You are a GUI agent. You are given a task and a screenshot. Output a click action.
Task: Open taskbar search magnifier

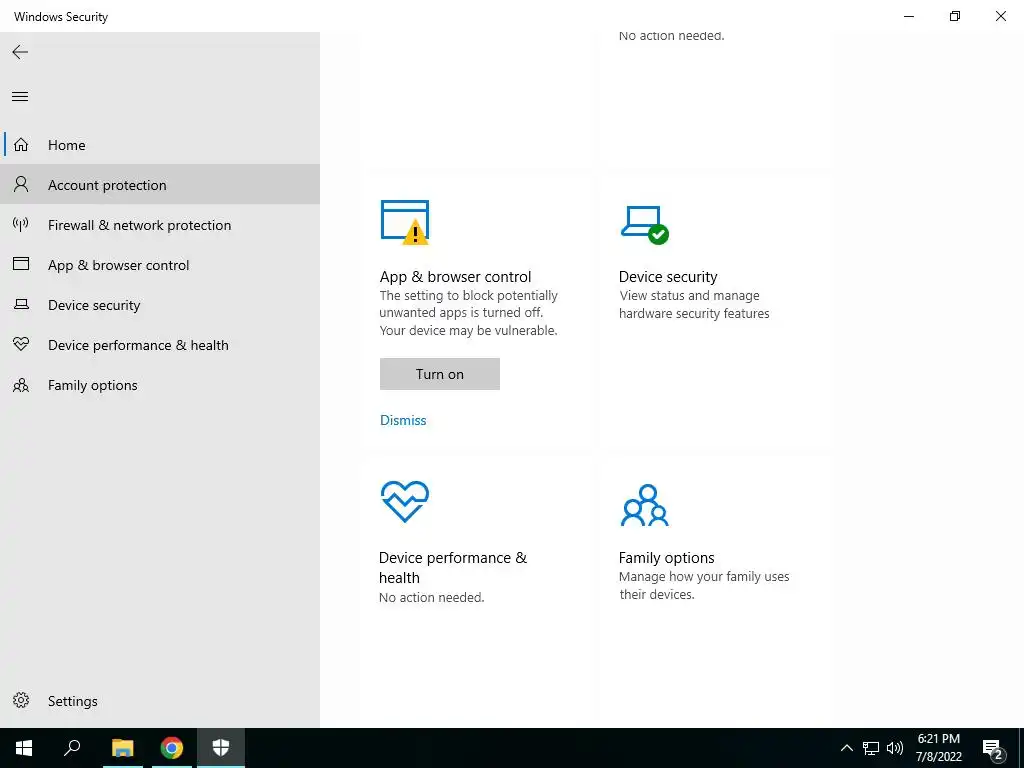[x=72, y=748]
